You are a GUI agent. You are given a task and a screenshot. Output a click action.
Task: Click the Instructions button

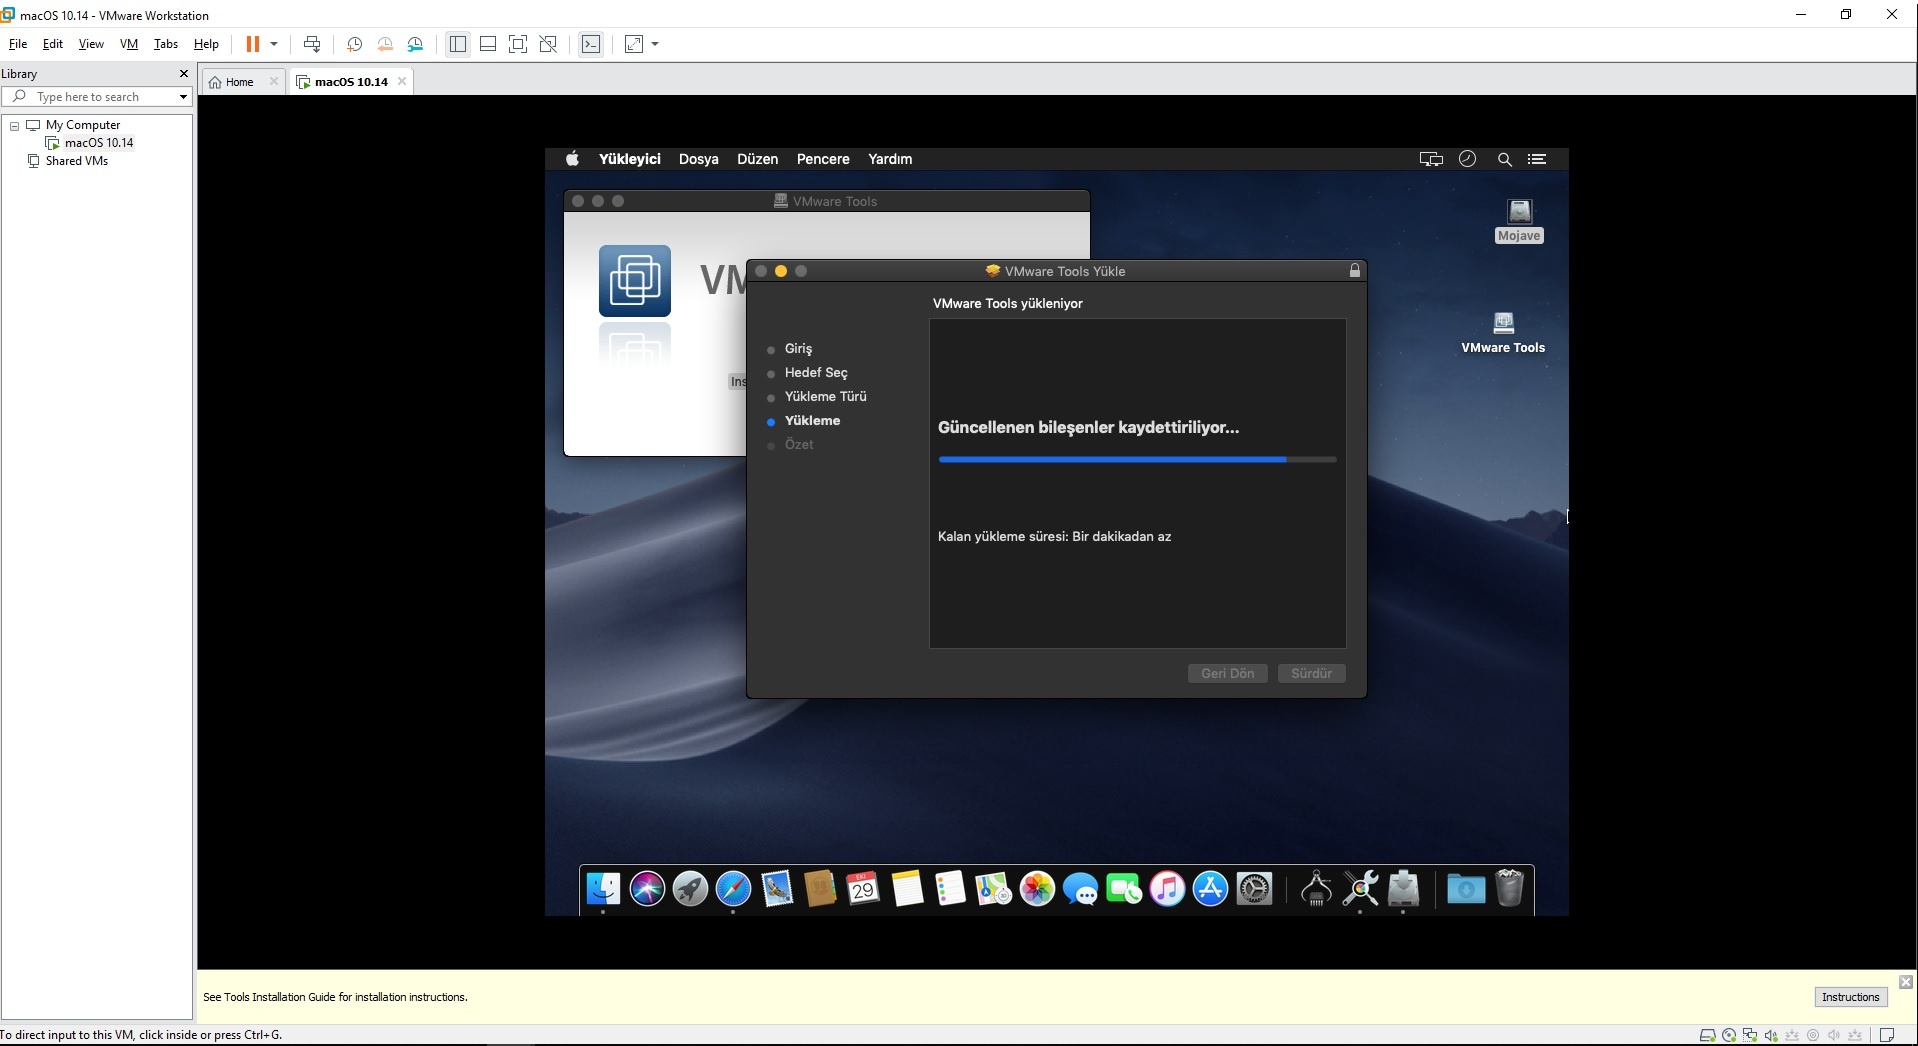[1850, 997]
